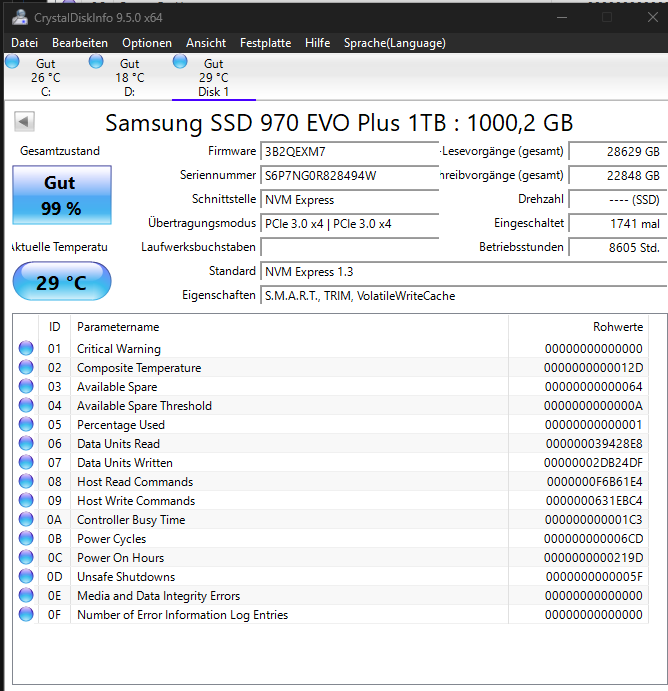Image resolution: width=668 pixels, height=691 pixels.
Task: Click the status circle for drive D:
Action: click(96, 61)
